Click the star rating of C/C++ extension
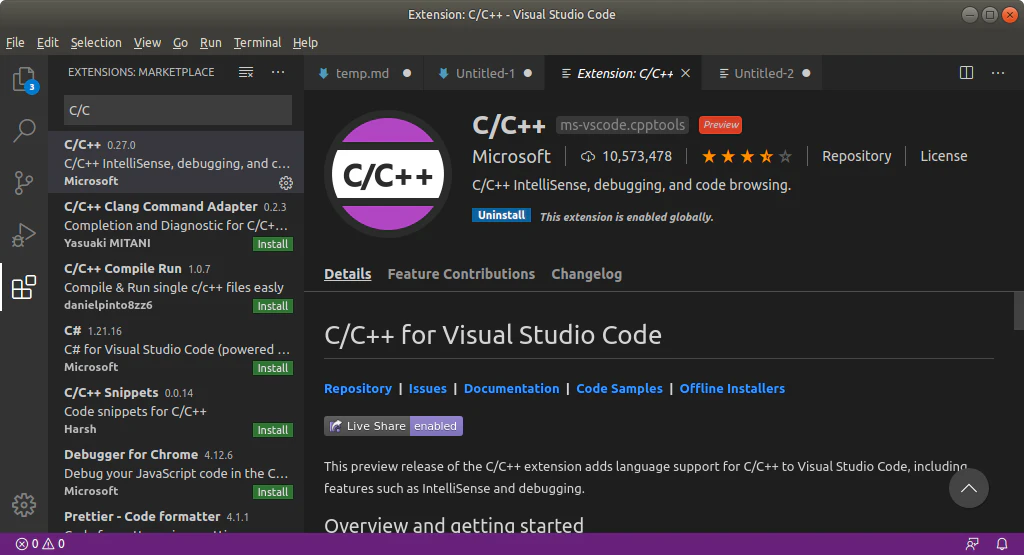The height and width of the screenshot is (555, 1024). tap(746, 156)
